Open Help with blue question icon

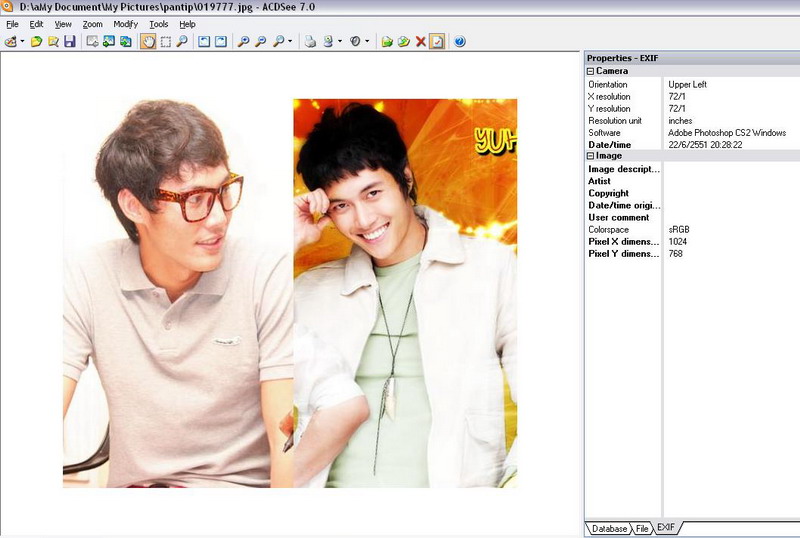point(460,41)
